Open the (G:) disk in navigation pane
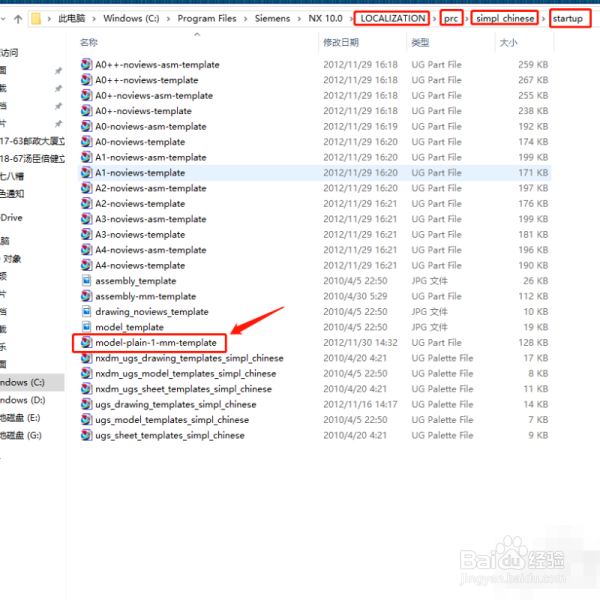 point(21,435)
